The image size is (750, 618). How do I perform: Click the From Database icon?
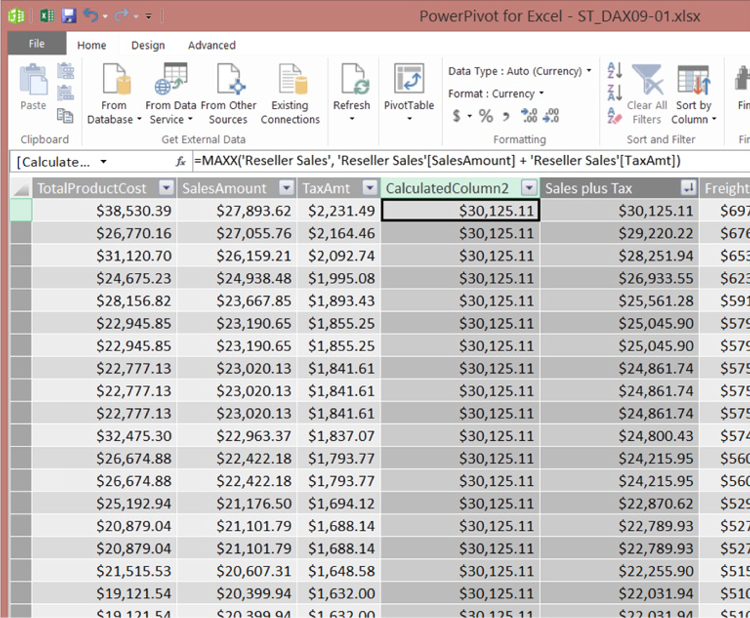click(113, 80)
